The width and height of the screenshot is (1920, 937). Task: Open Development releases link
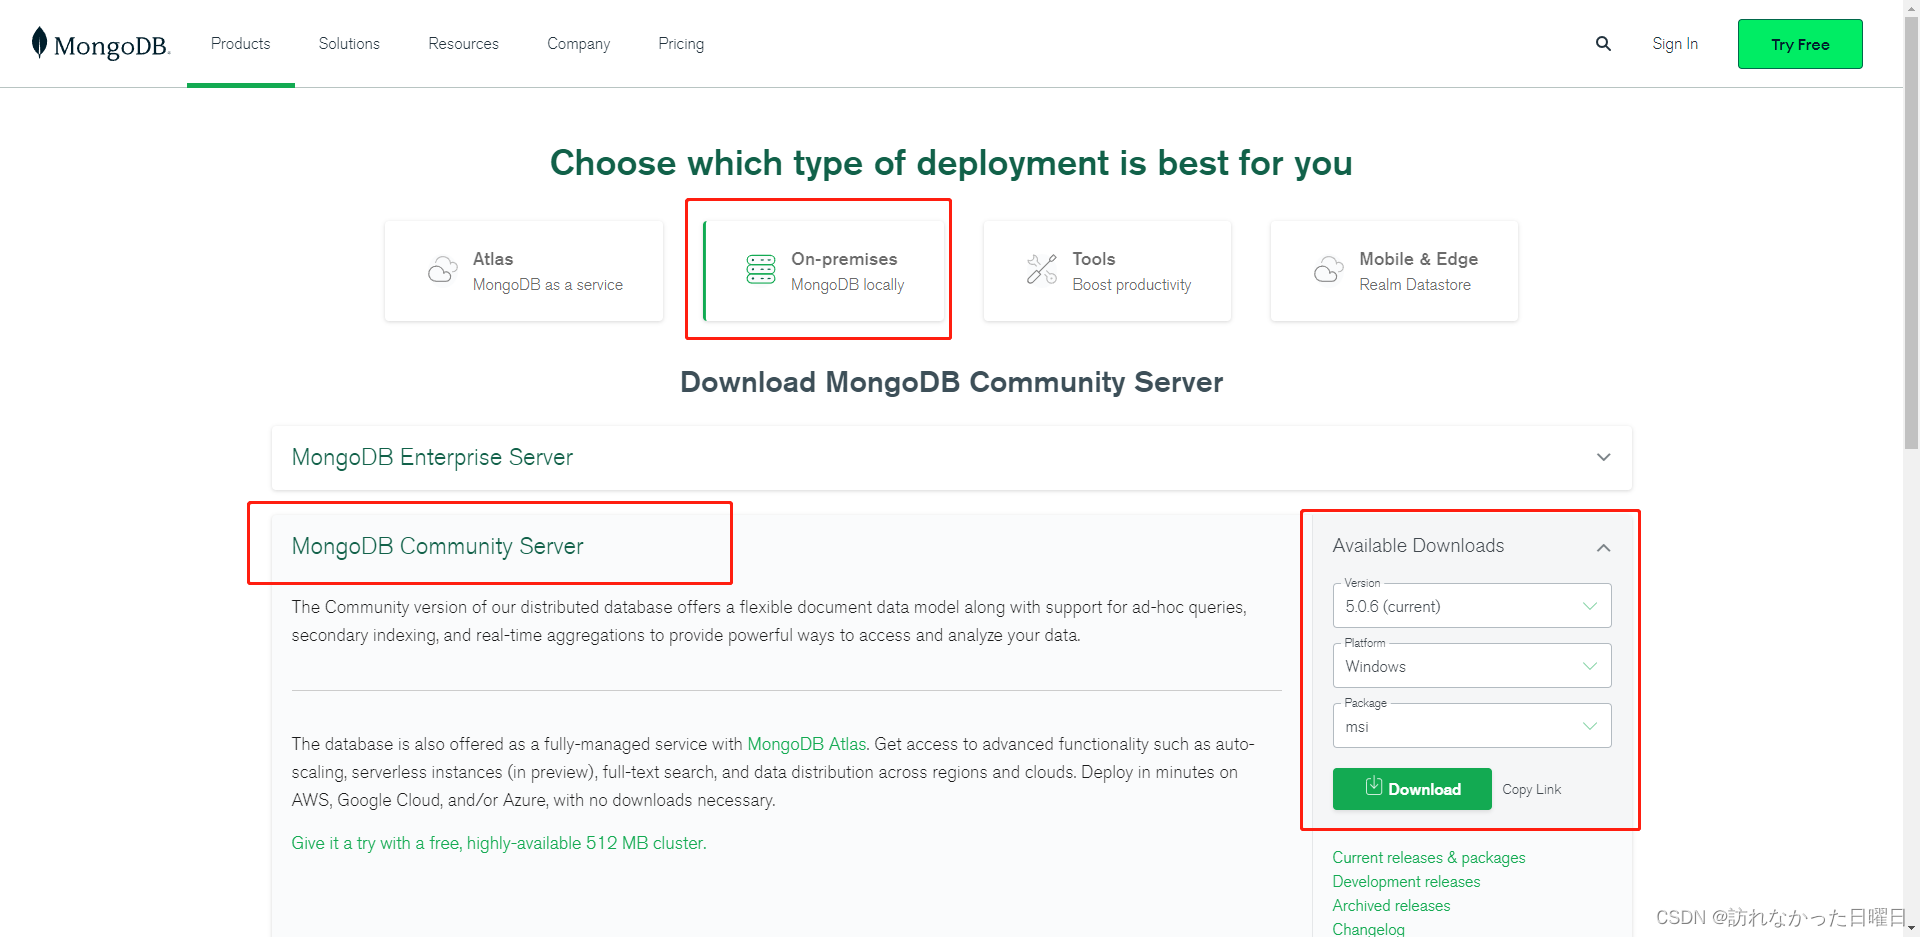pyautogui.click(x=1406, y=882)
